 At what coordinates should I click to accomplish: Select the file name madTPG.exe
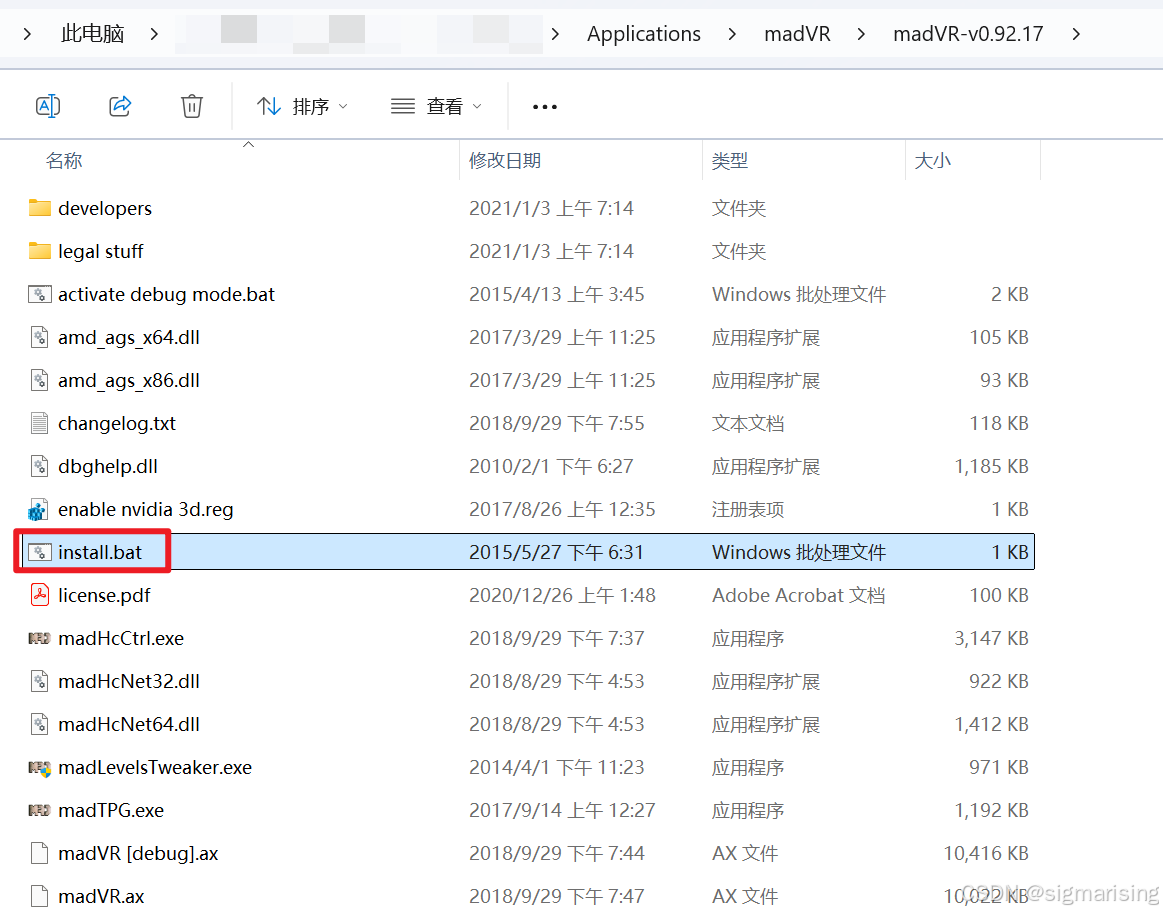[x=111, y=811]
